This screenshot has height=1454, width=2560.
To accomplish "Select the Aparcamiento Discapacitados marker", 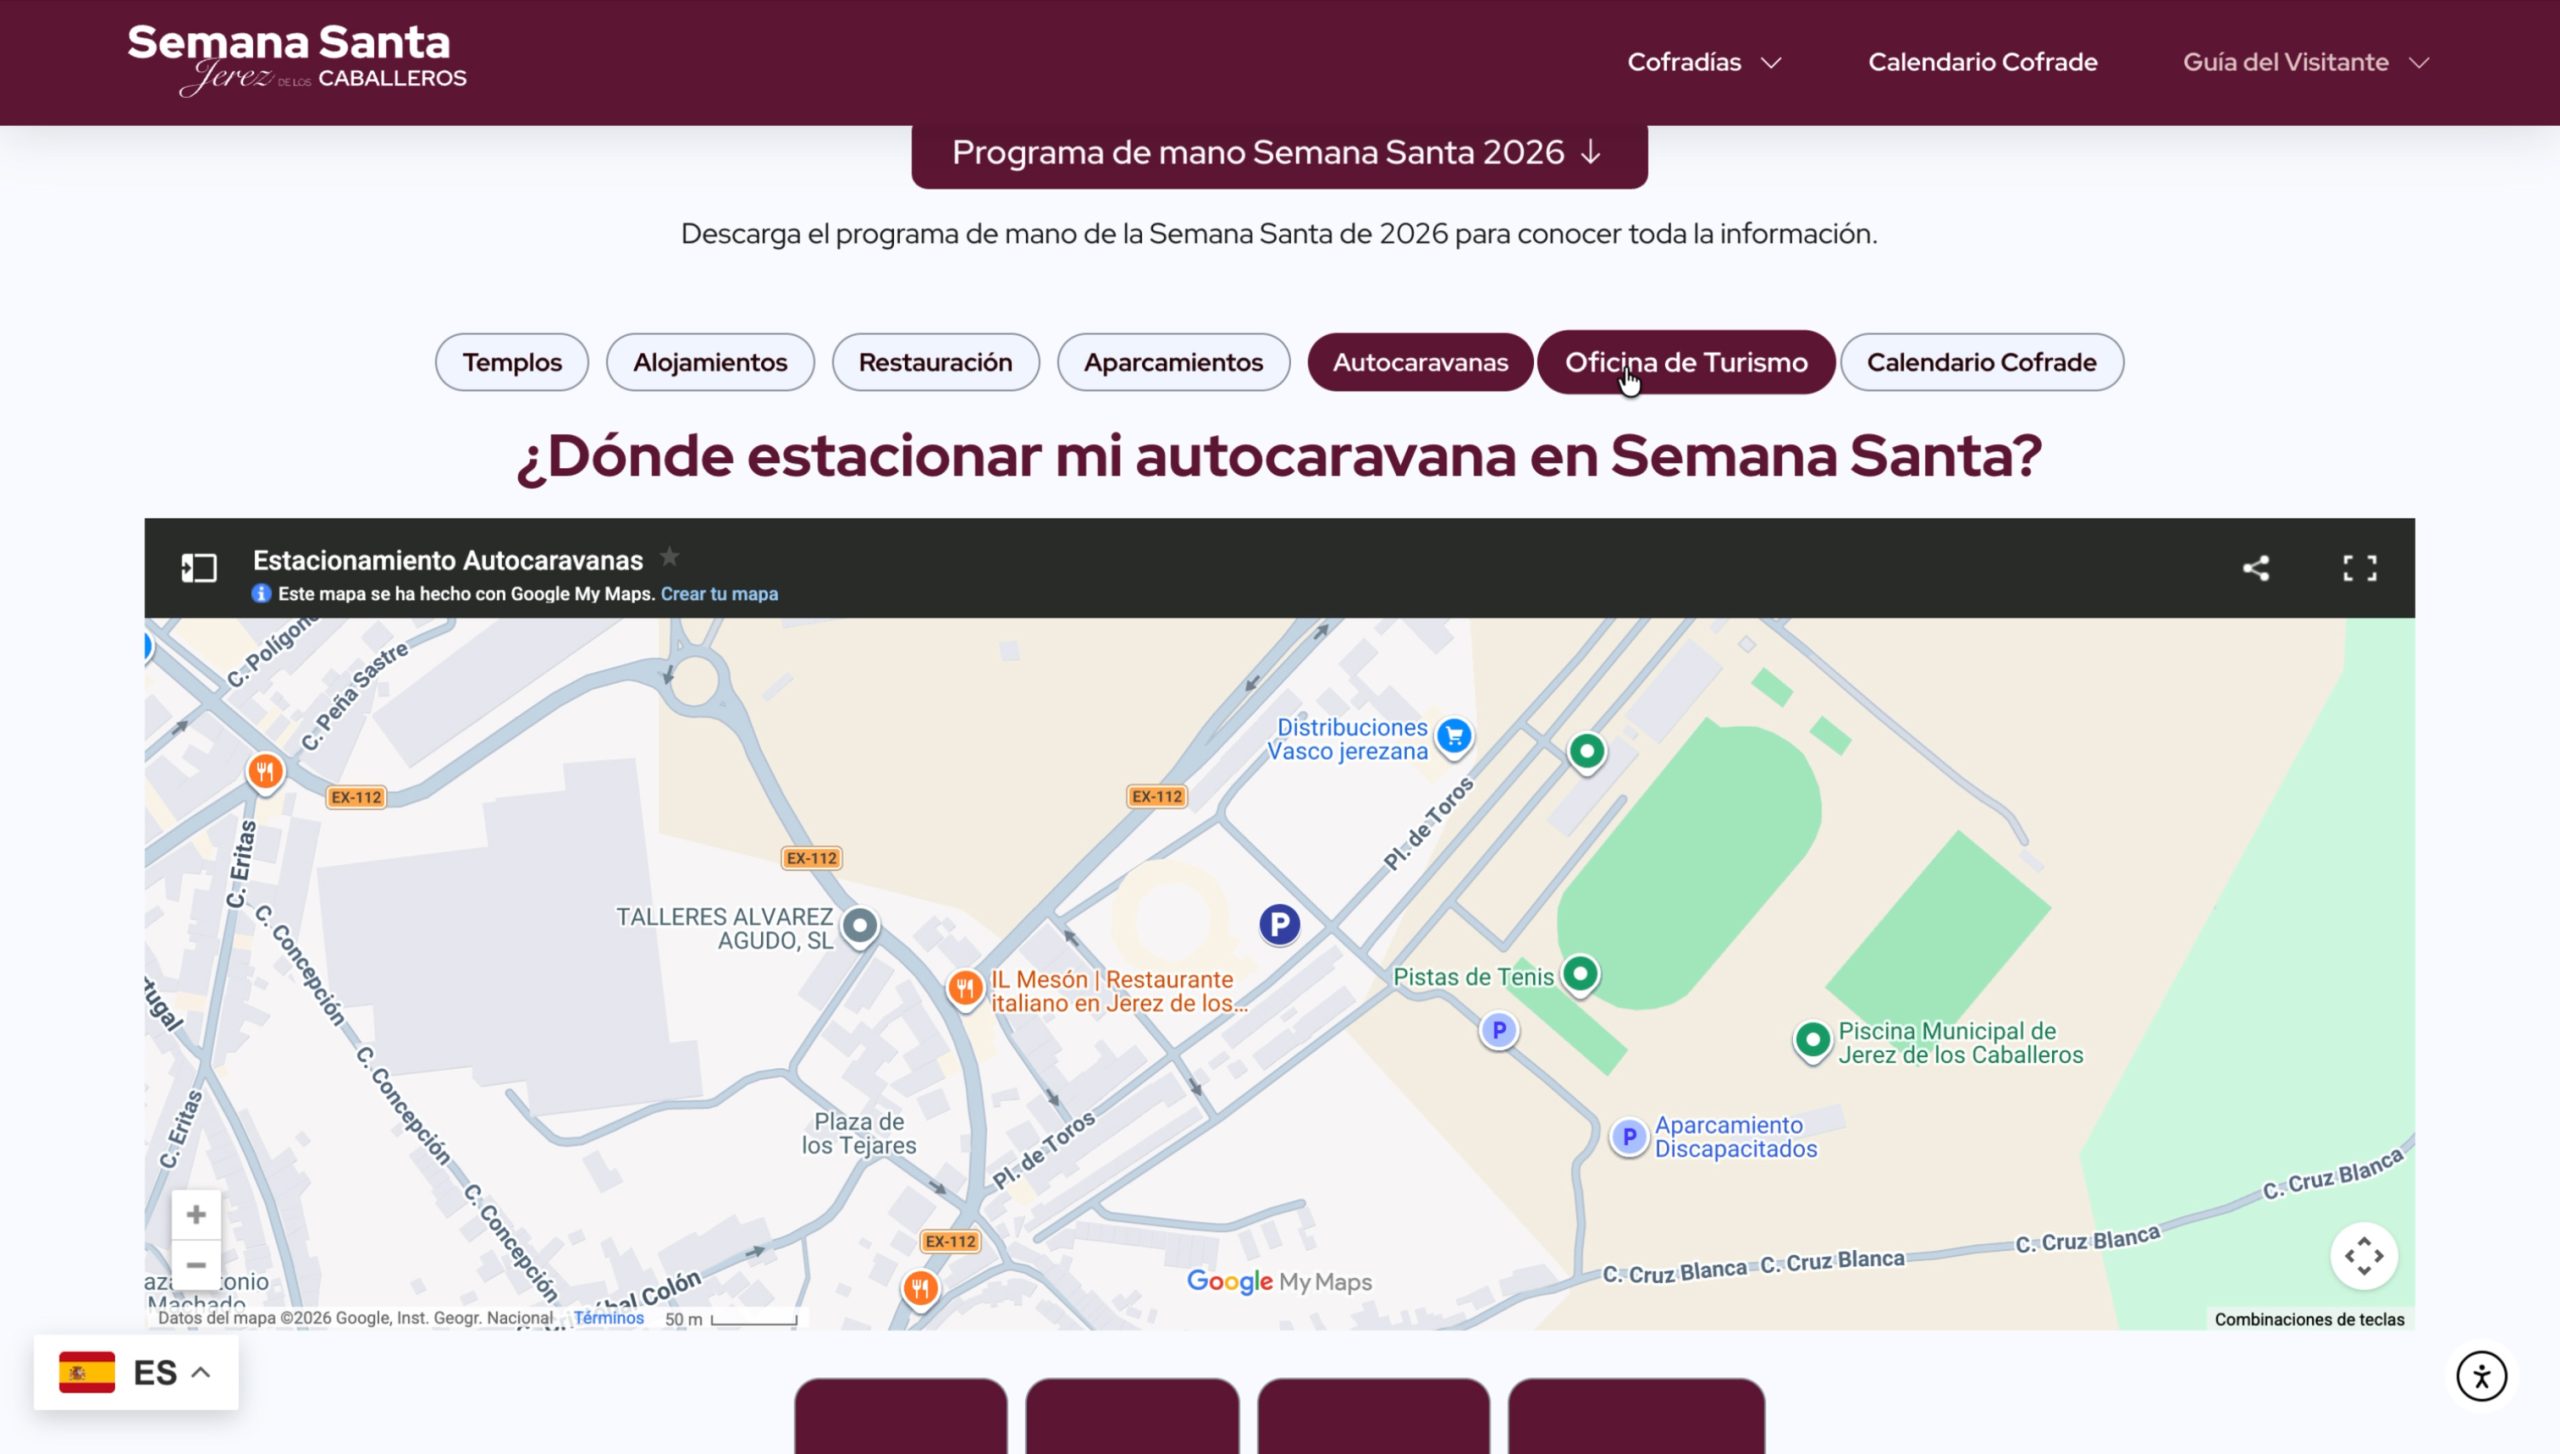I will coord(1628,1137).
